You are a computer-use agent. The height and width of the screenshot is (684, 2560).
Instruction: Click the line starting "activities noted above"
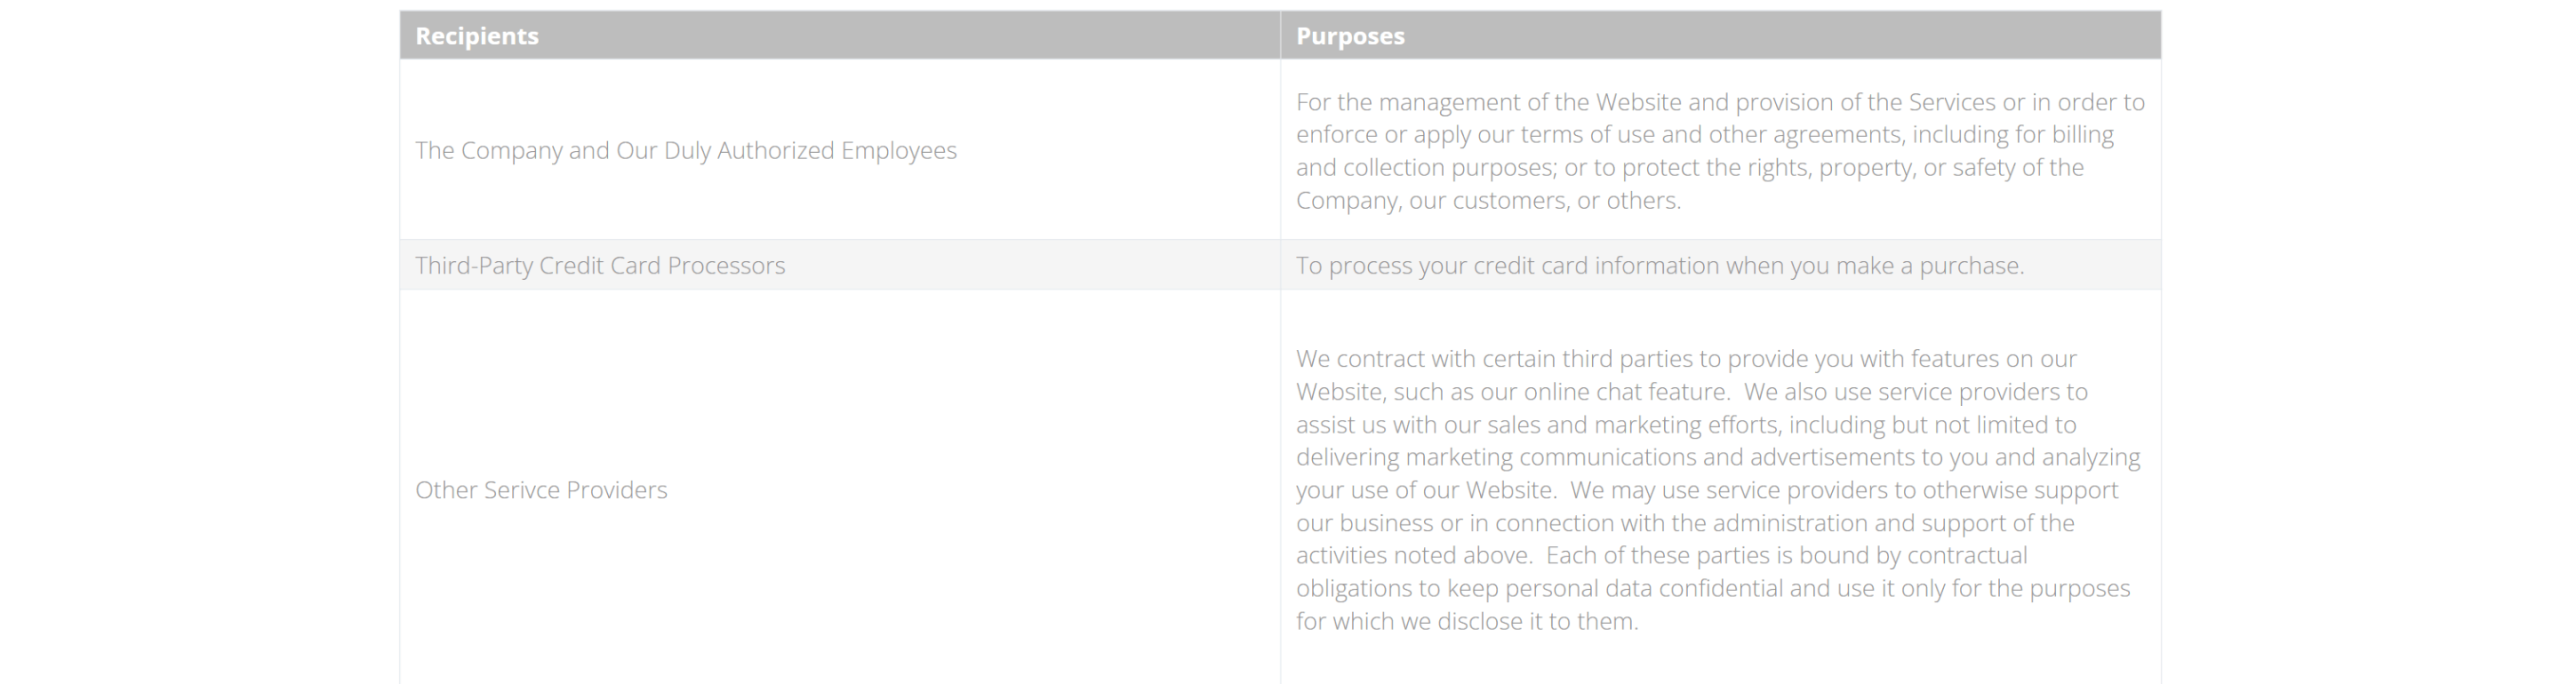tap(1661, 555)
